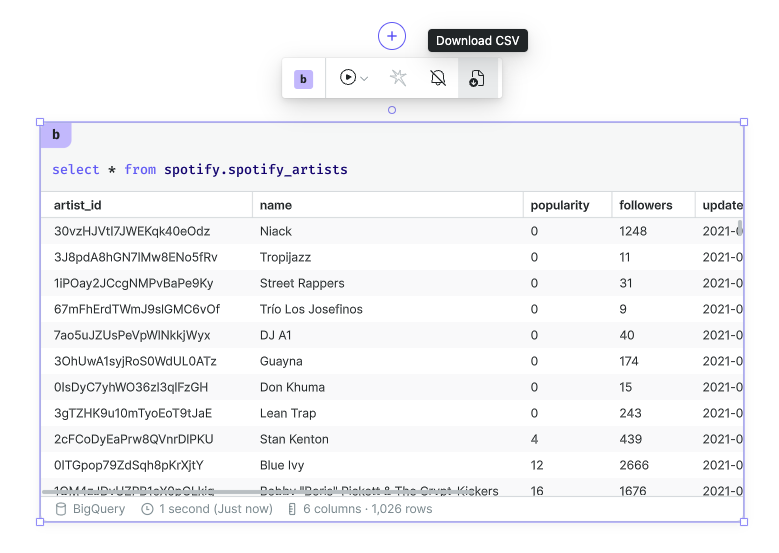Click the plus add block button

click(391, 36)
